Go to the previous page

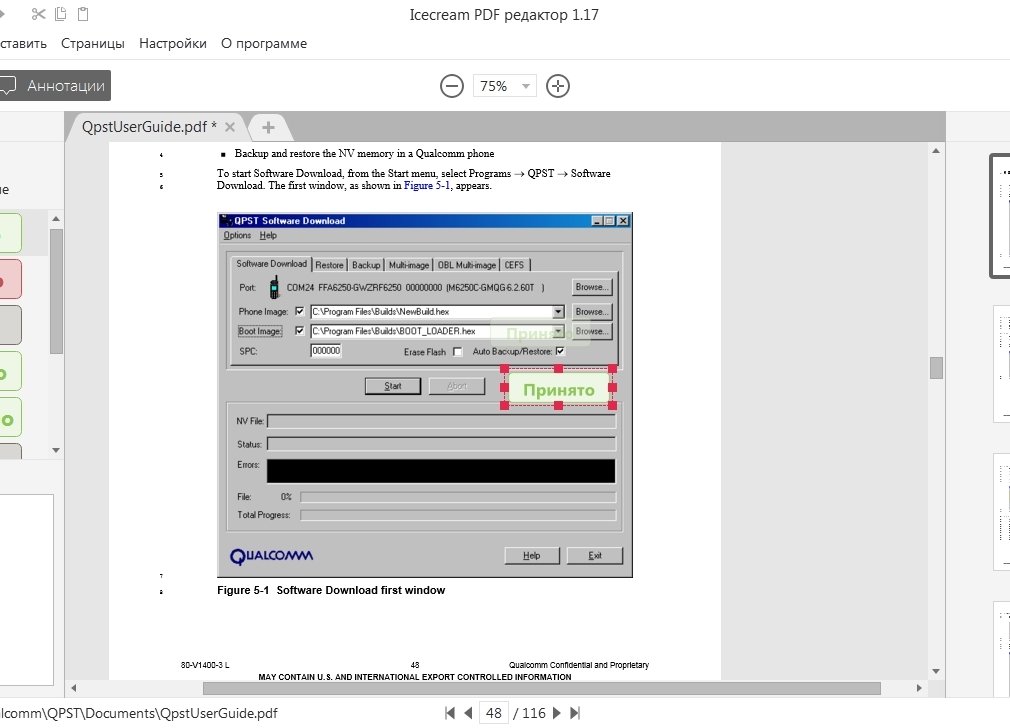468,713
